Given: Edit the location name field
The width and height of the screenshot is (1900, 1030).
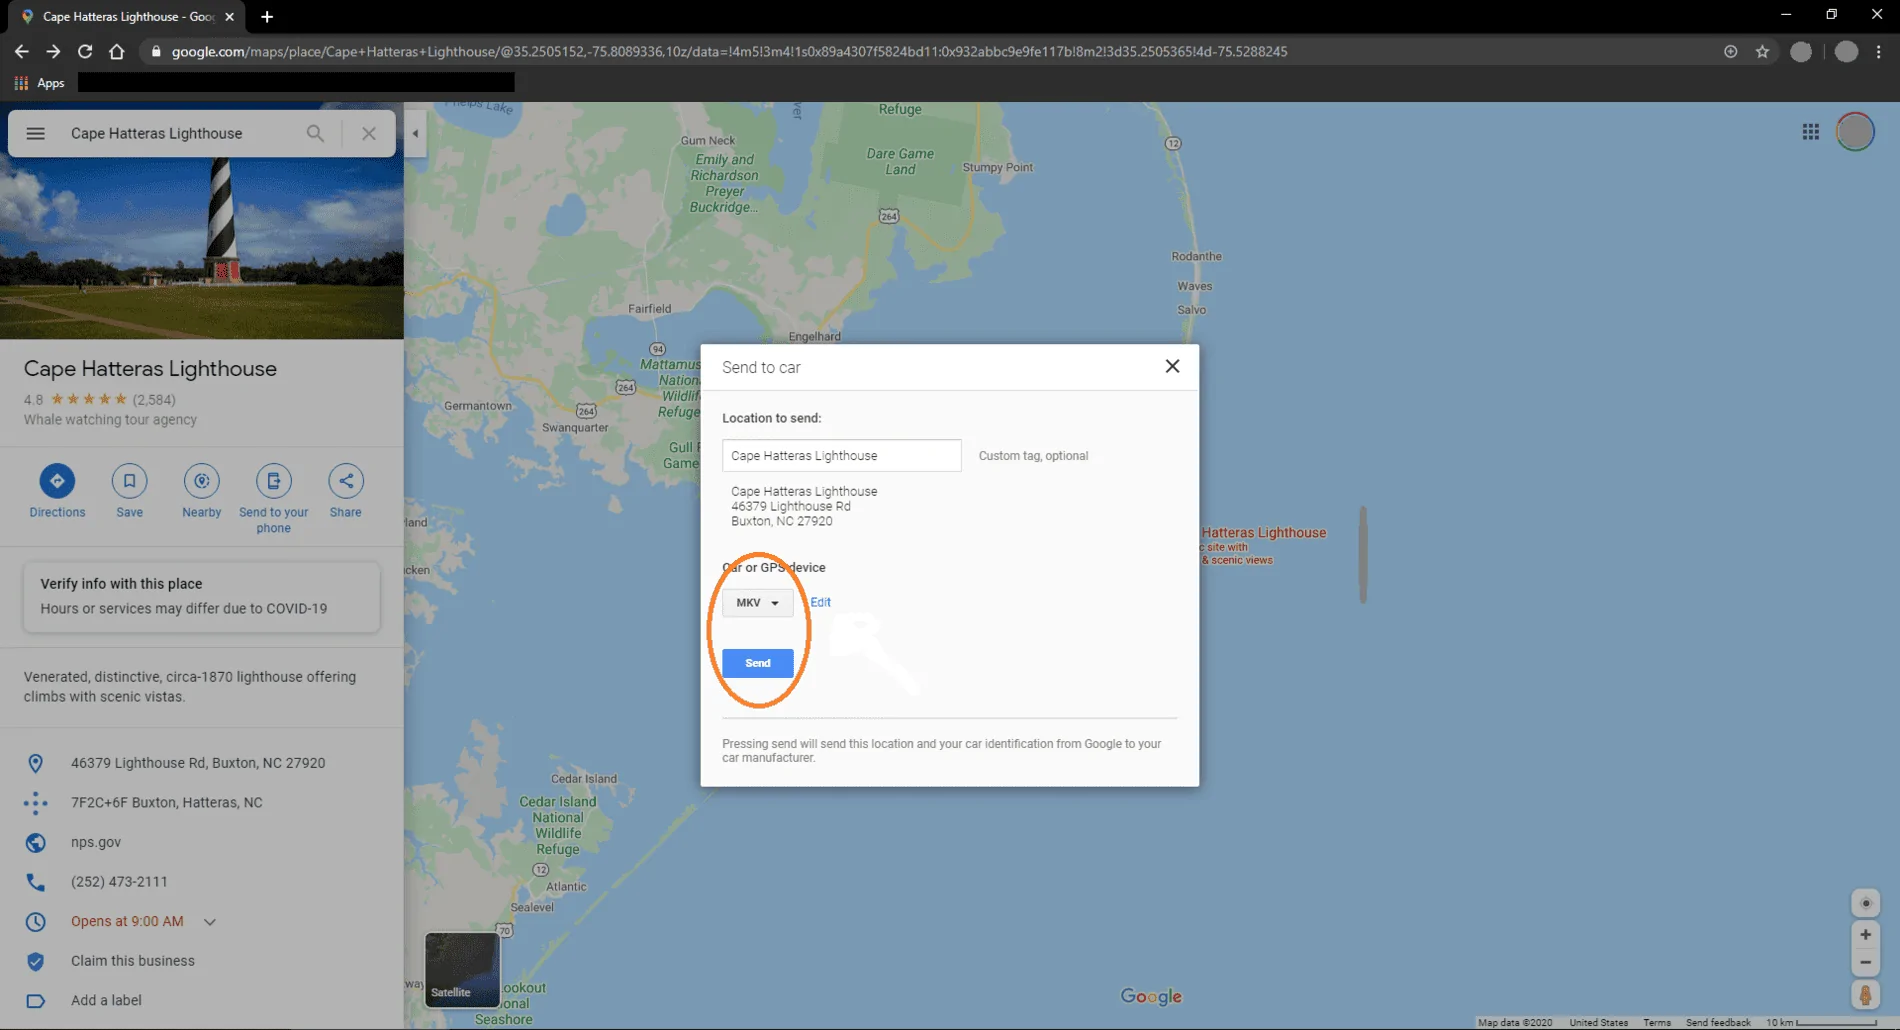Looking at the screenshot, I should [841, 455].
